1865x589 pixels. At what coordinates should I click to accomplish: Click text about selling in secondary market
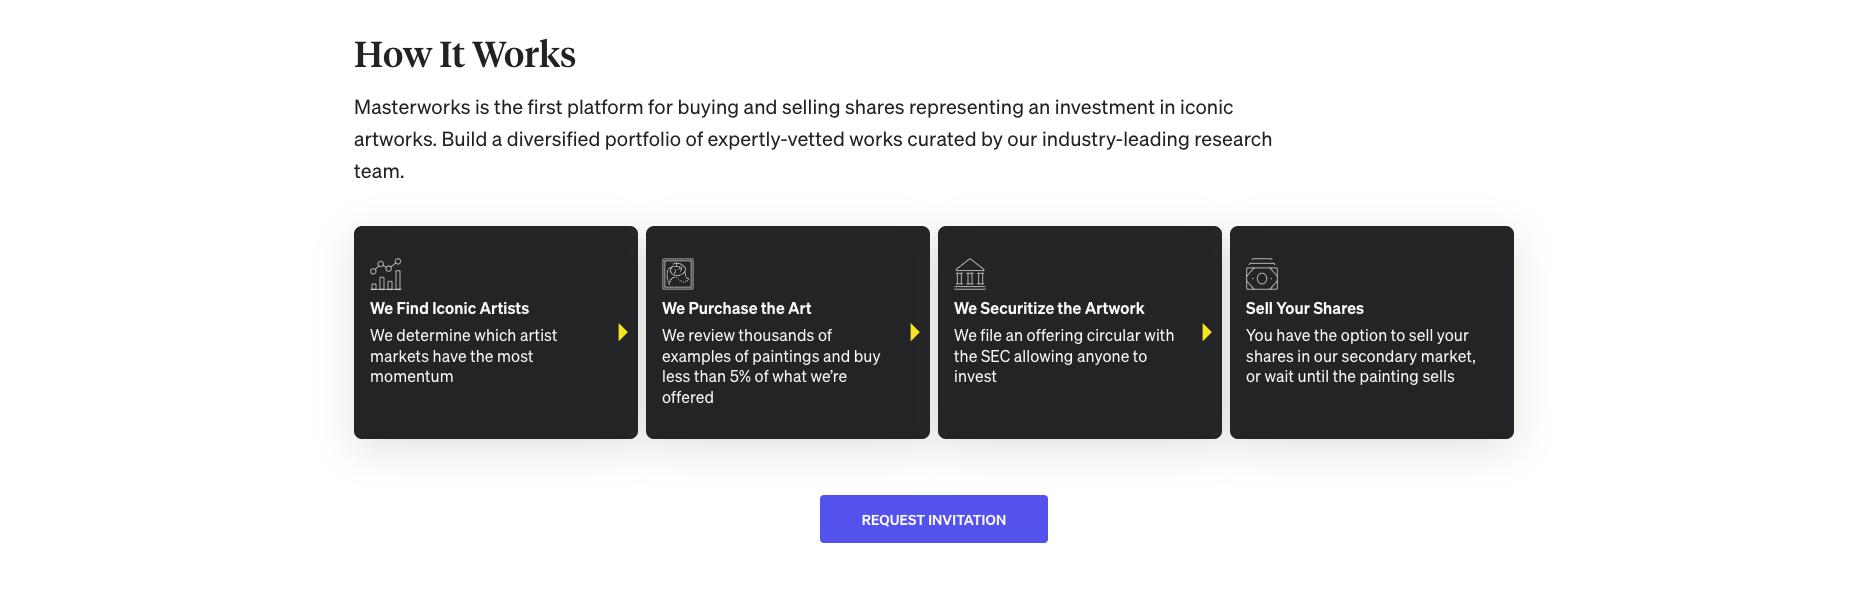tap(1360, 356)
